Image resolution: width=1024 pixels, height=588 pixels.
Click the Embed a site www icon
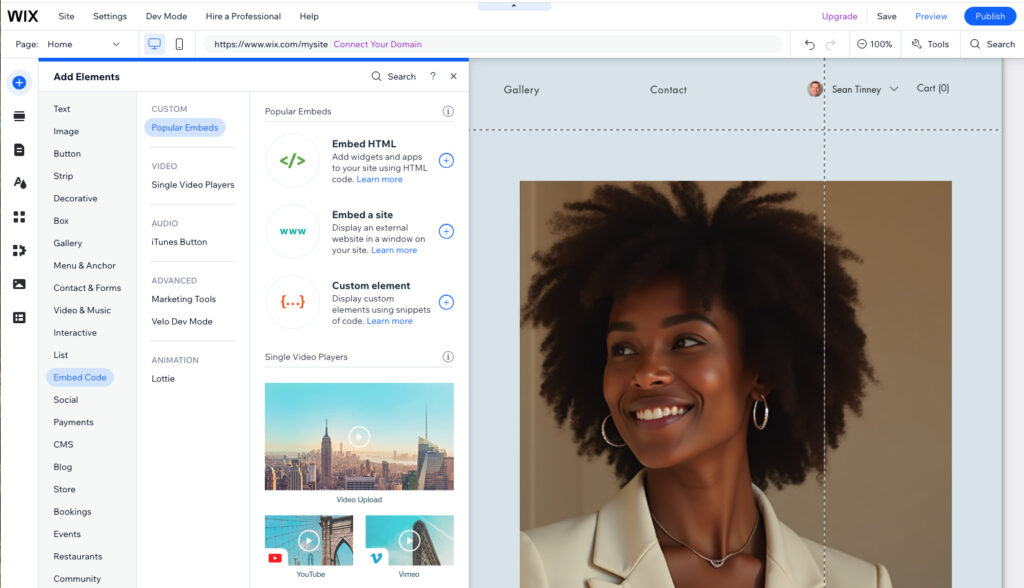click(291, 231)
